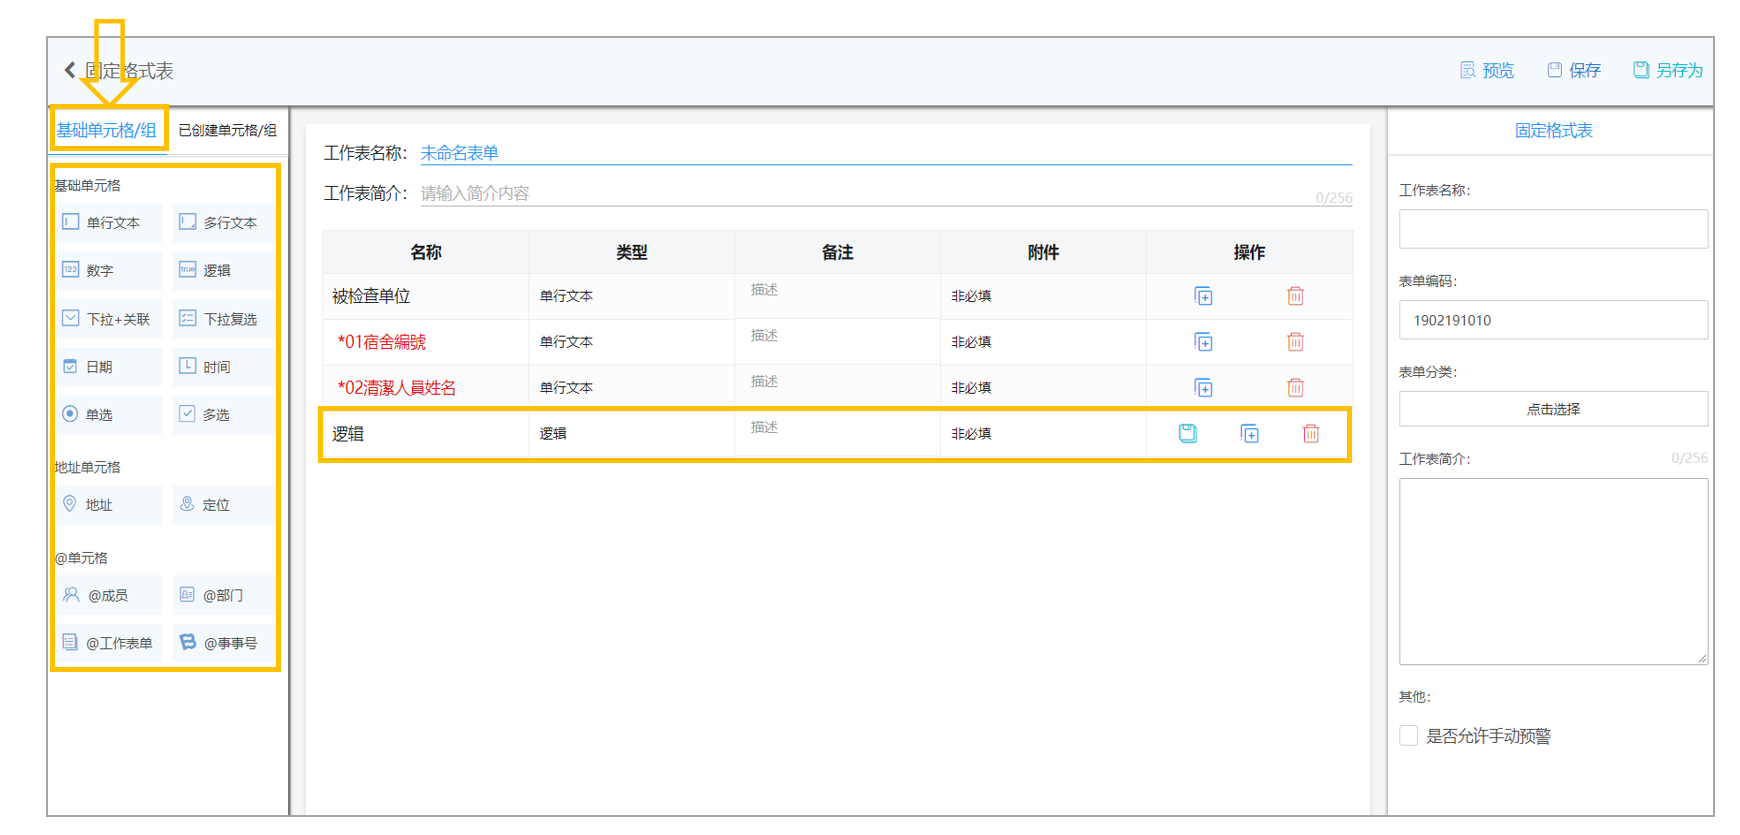Click the 另存为 save-as button

(1668, 70)
